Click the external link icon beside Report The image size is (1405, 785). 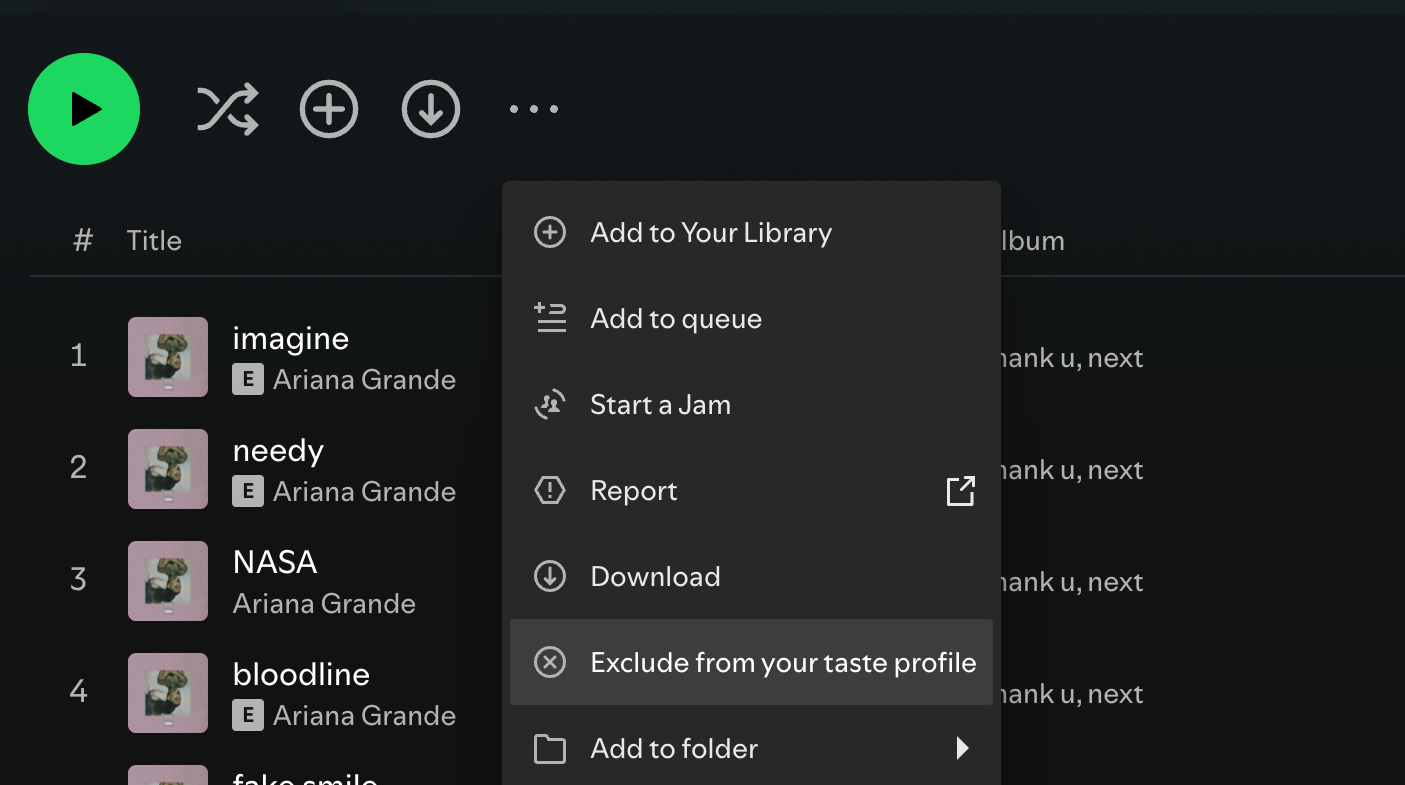pos(960,491)
